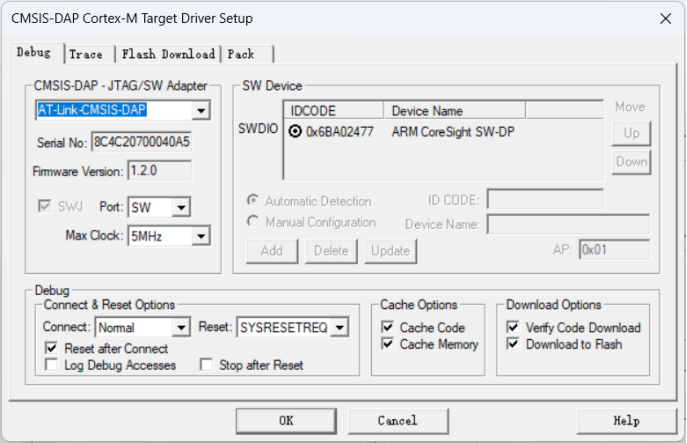Viewport: 687px width, 443px height.
Task: Expand the Max Clock 5MHz dropdown
Action: [200, 236]
